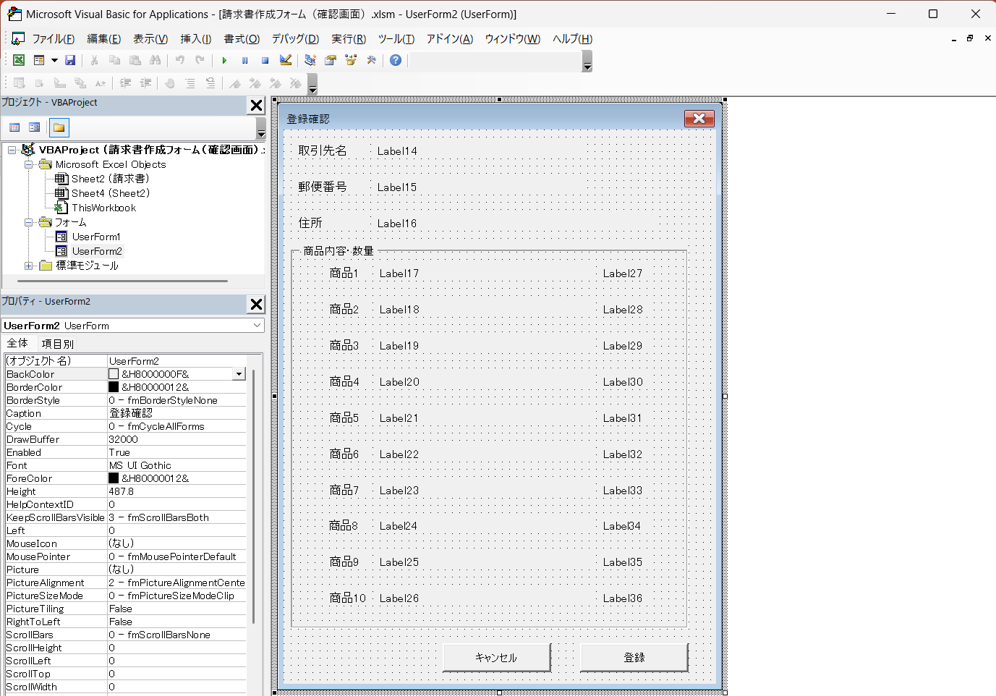Open the BackColor property dropdown arrow
996x696 pixels.
point(238,374)
